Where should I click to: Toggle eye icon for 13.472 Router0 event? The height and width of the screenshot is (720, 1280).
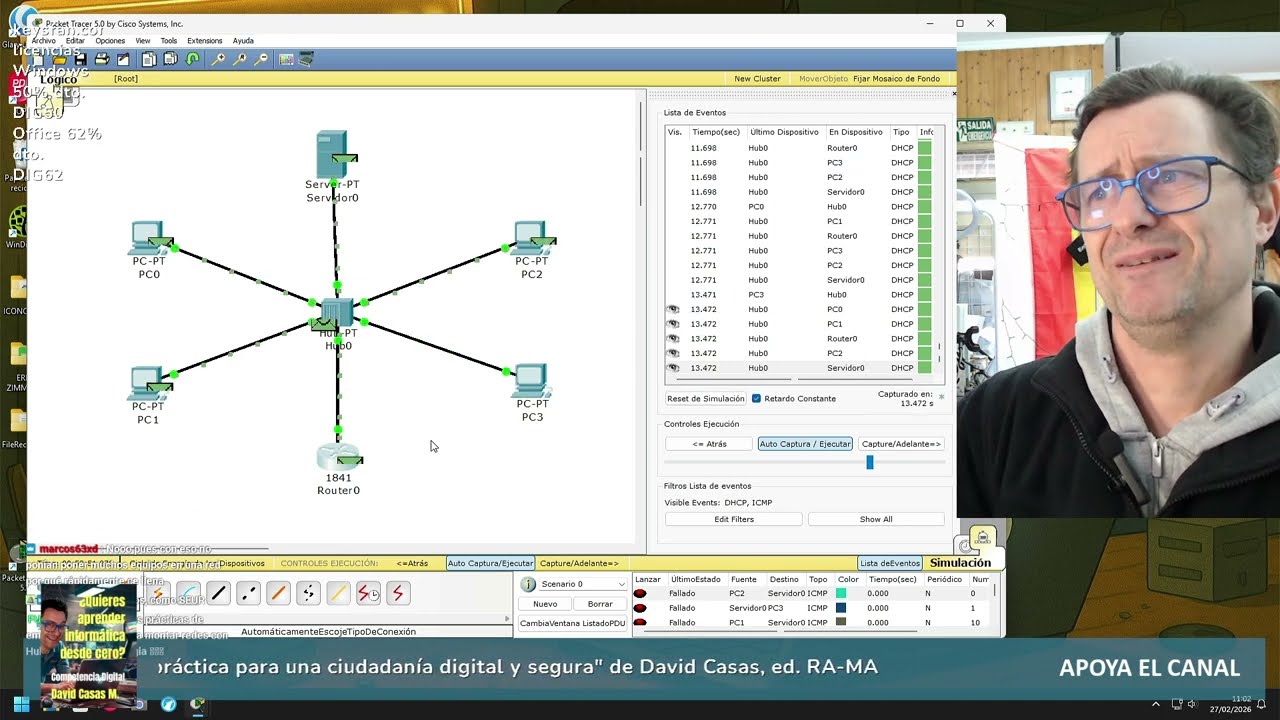point(673,338)
